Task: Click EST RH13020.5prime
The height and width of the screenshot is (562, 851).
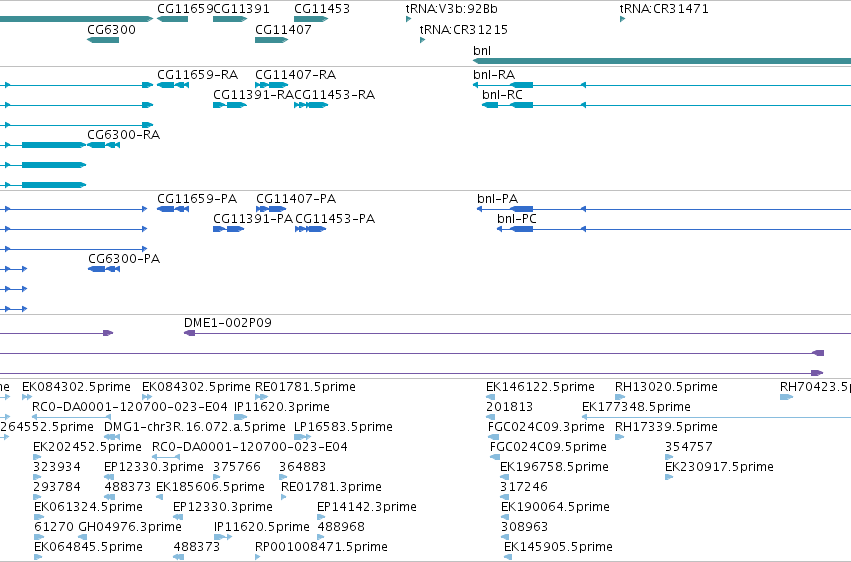Action: pos(666,387)
